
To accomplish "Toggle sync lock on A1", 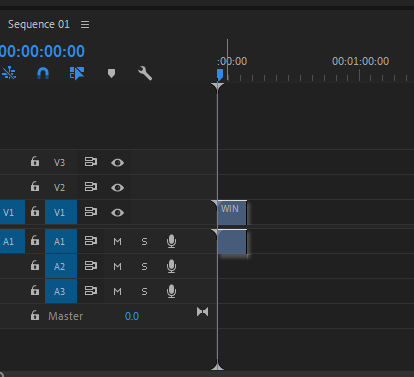I will click(x=90, y=241).
